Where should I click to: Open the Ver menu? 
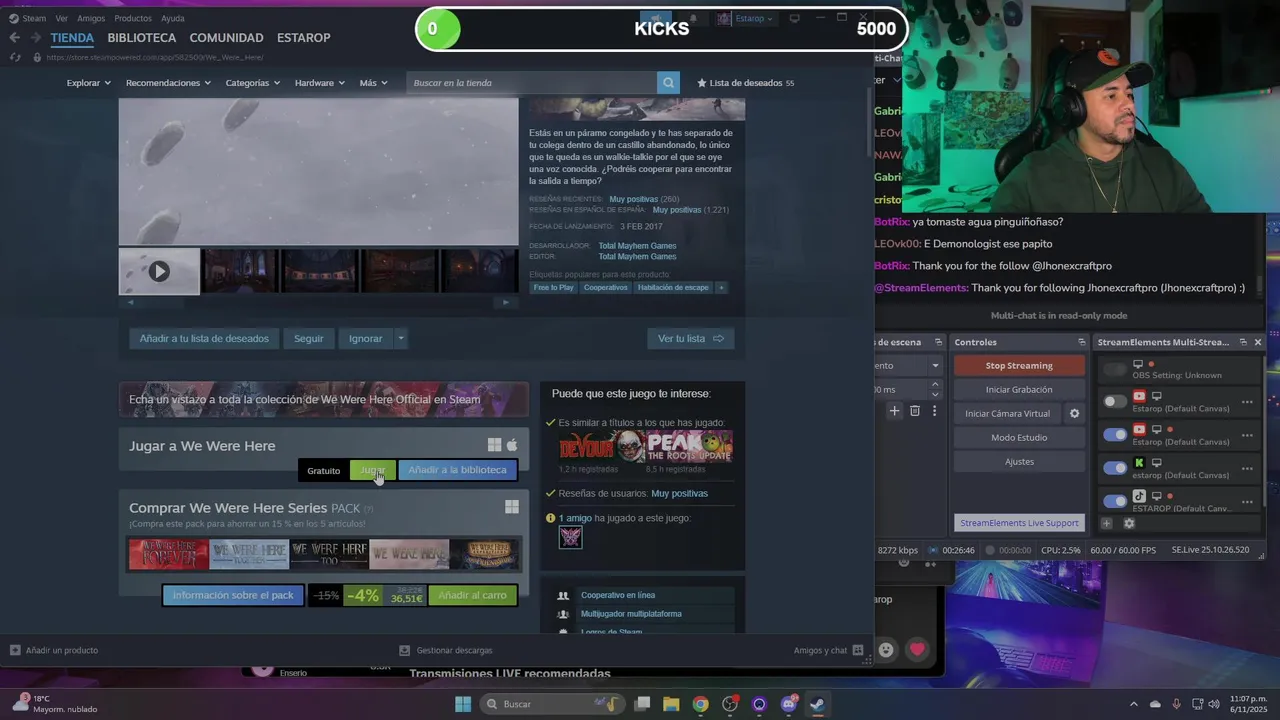[x=62, y=18]
